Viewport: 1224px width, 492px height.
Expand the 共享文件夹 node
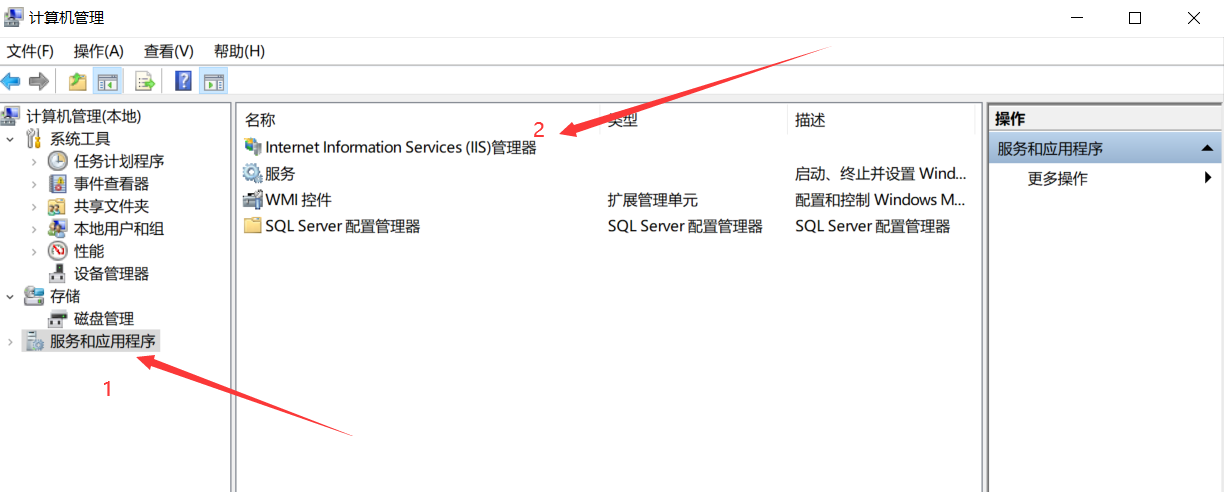click(x=34, y=206)
